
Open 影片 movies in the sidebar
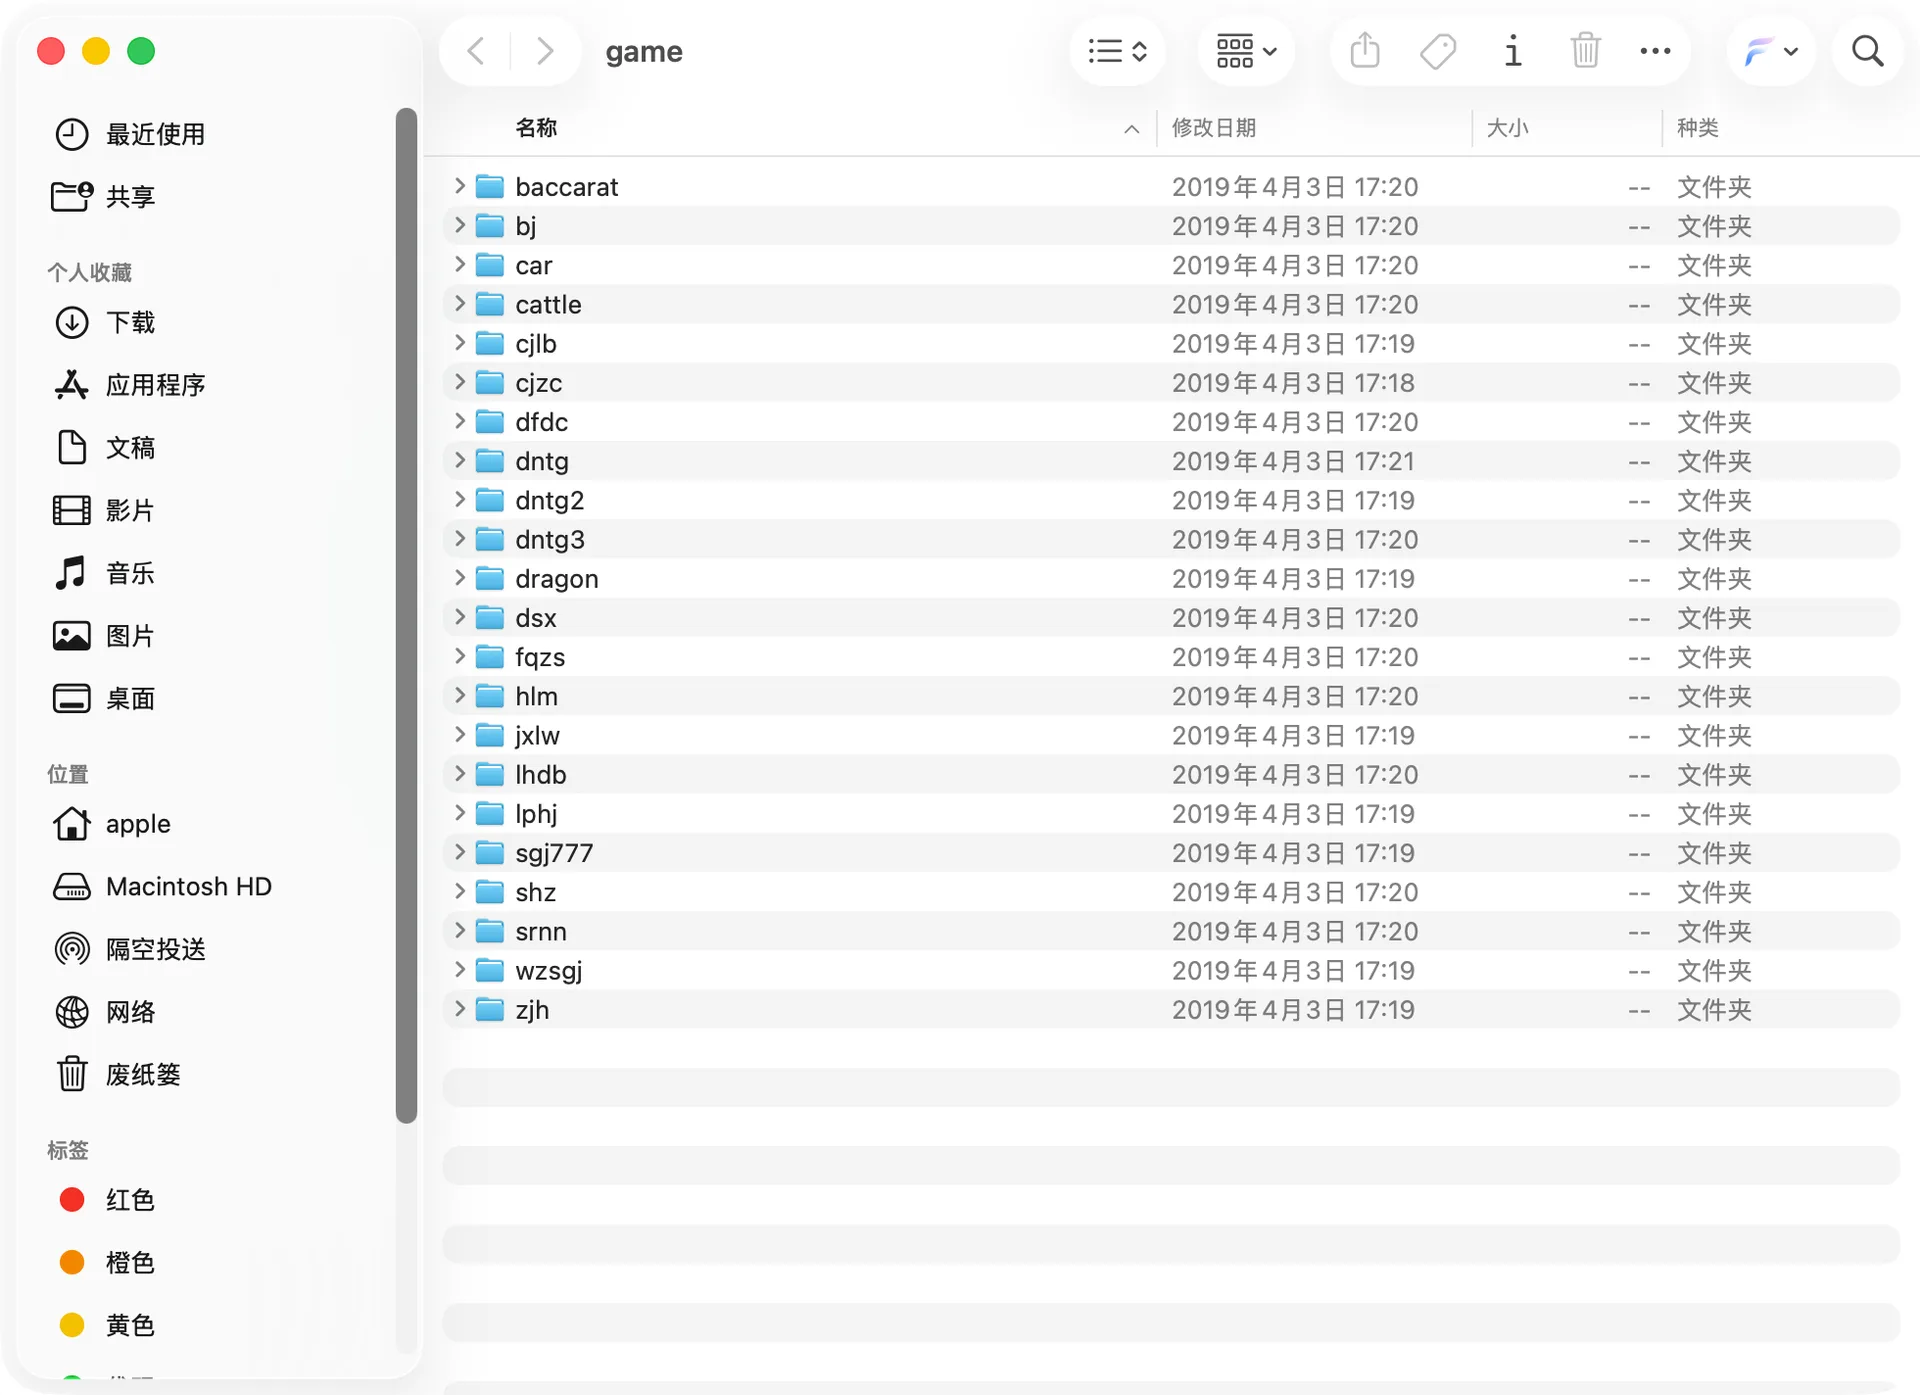(104, 510)
